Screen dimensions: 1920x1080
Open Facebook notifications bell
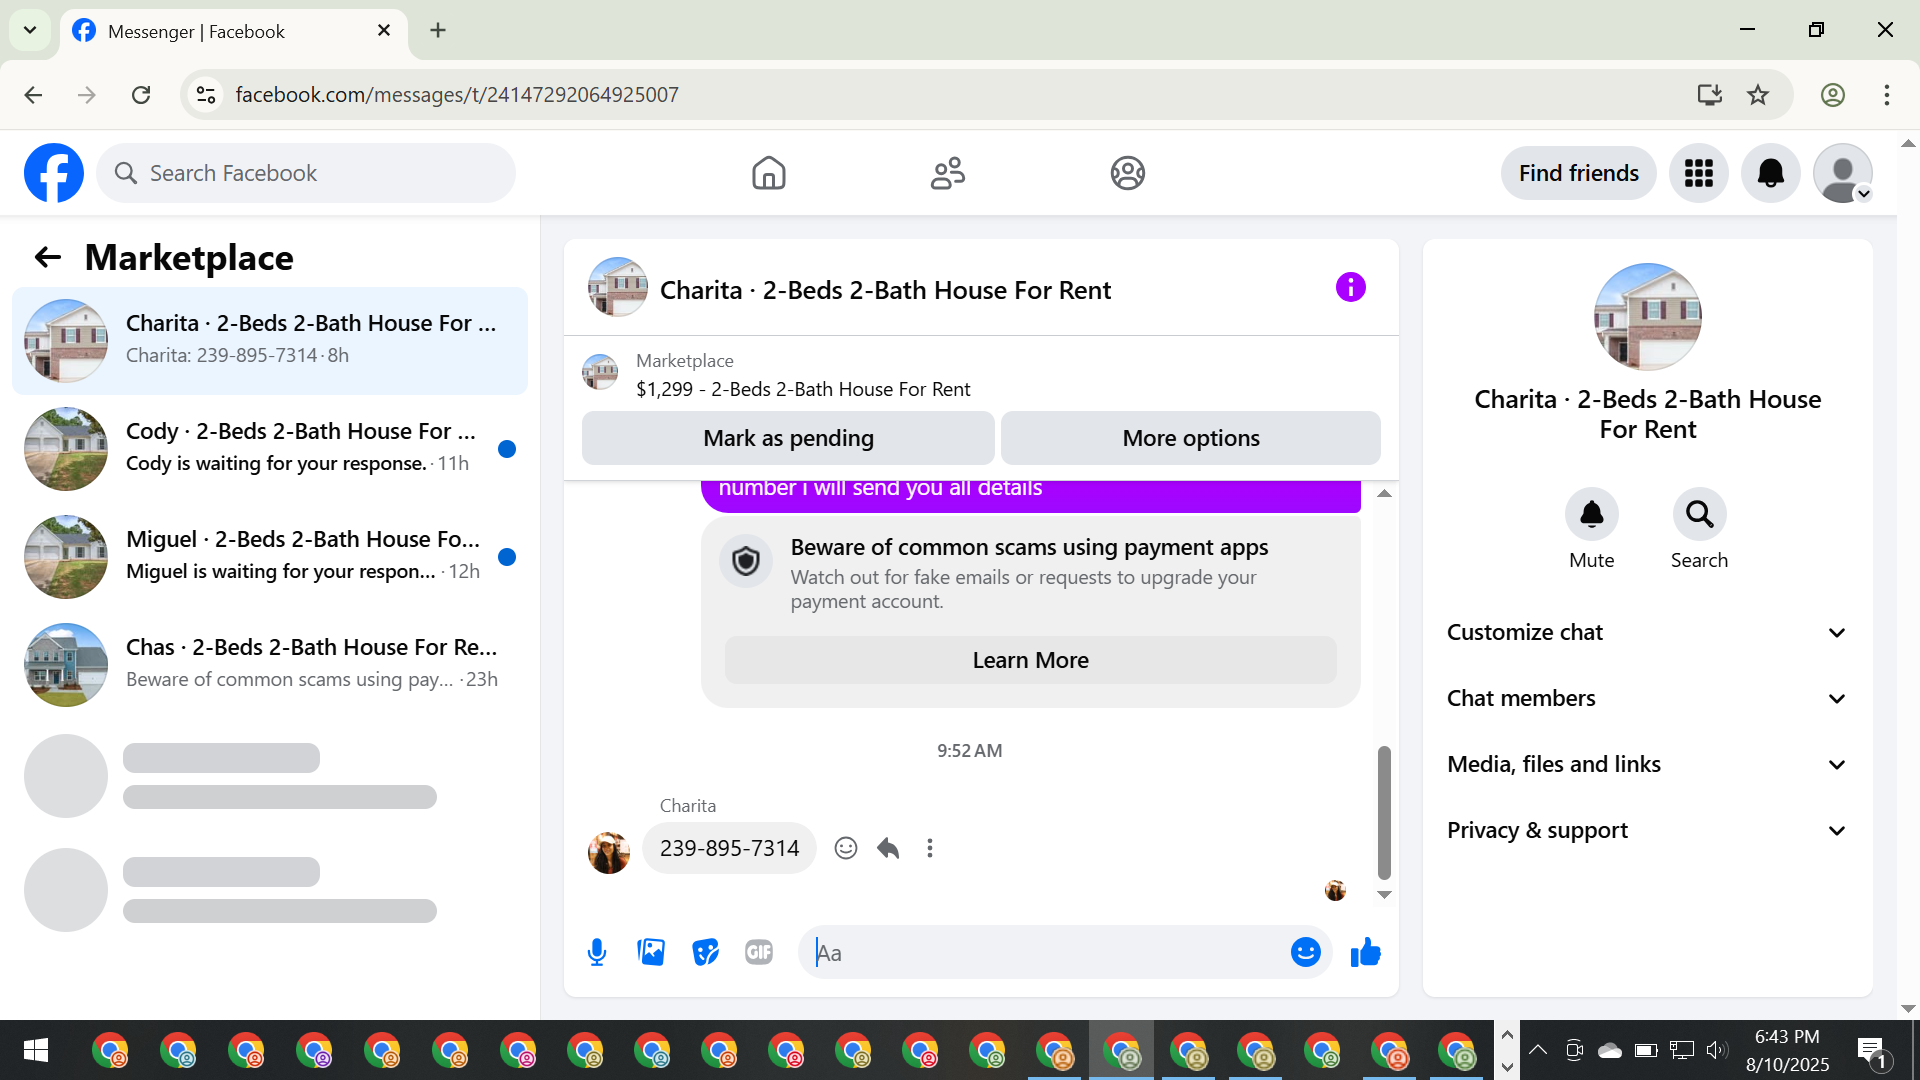1770,173
